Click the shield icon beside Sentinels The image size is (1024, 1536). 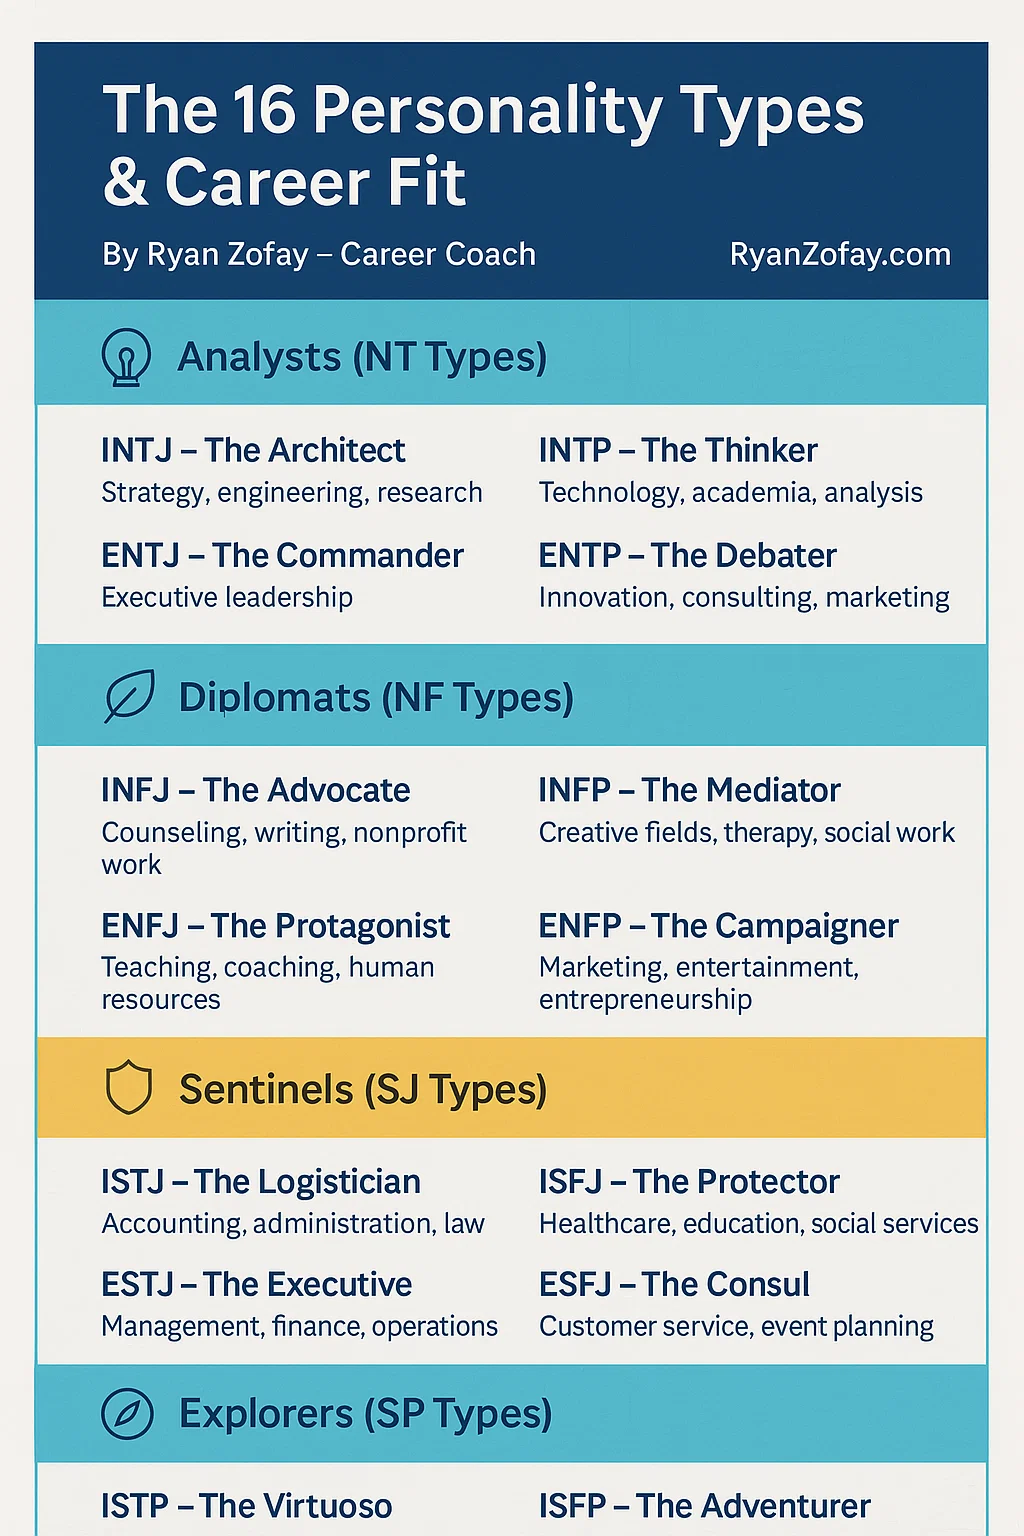(x=128, y=1089)
